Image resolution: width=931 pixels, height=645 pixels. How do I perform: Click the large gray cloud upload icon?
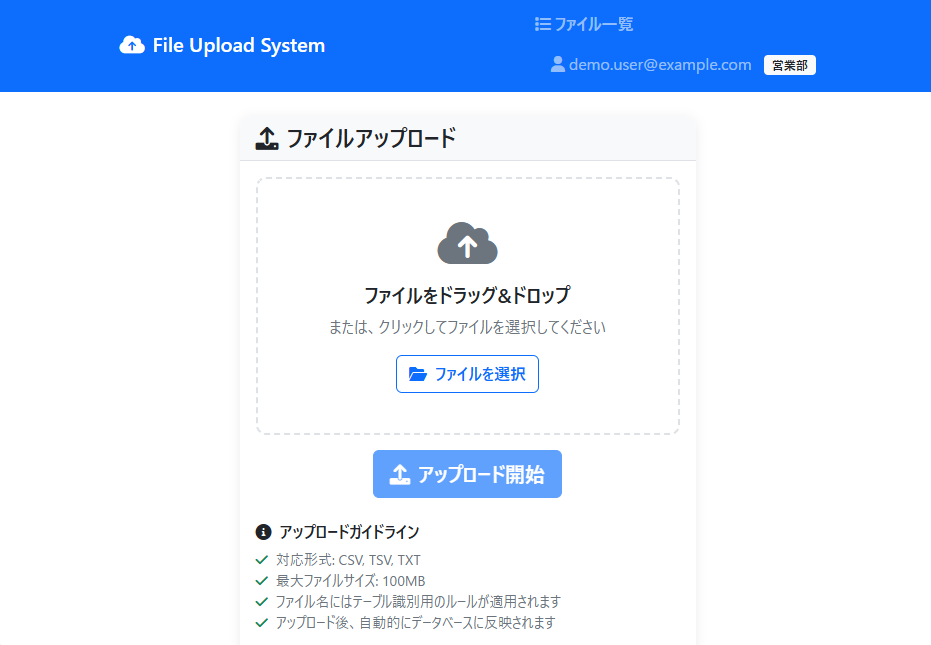[x=467, y=243]
